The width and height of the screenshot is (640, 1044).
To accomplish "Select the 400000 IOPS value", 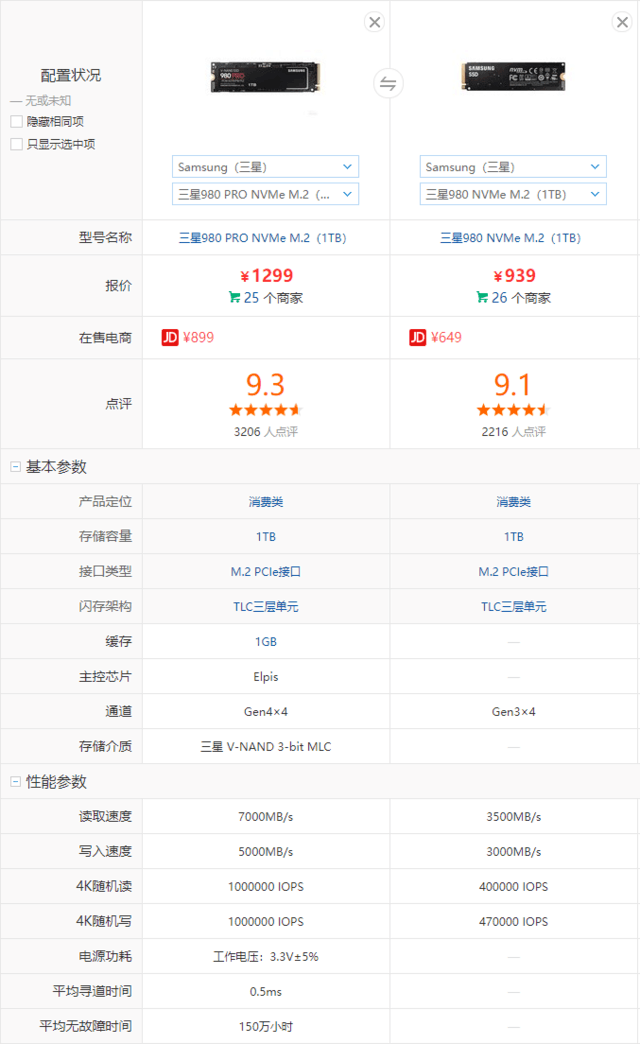I will click(x=513, y=887).
